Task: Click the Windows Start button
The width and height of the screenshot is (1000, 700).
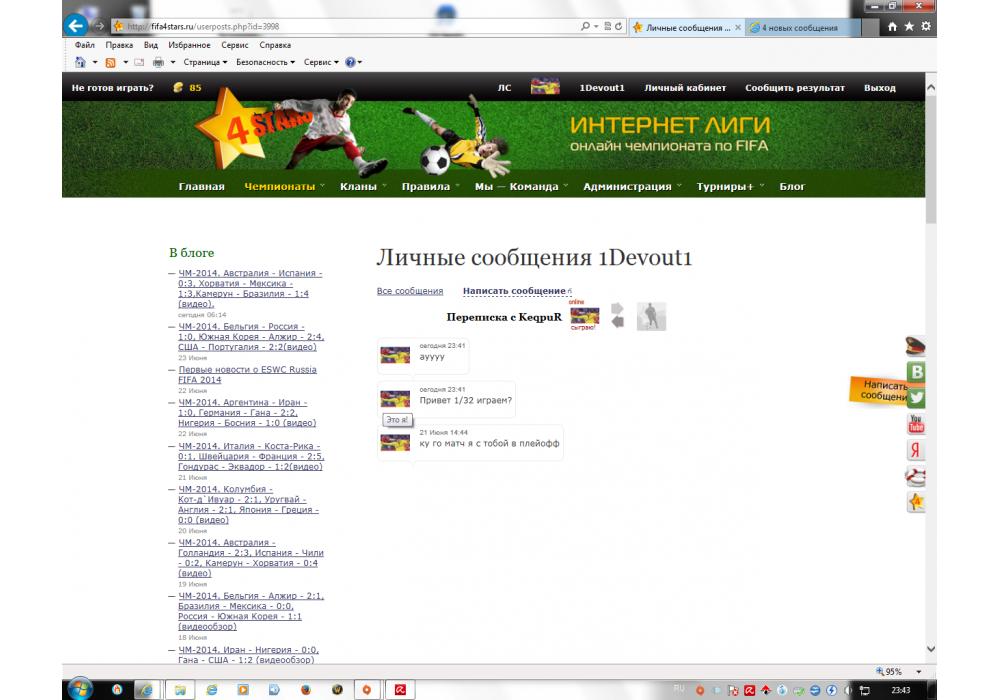Action: (80, 688)
